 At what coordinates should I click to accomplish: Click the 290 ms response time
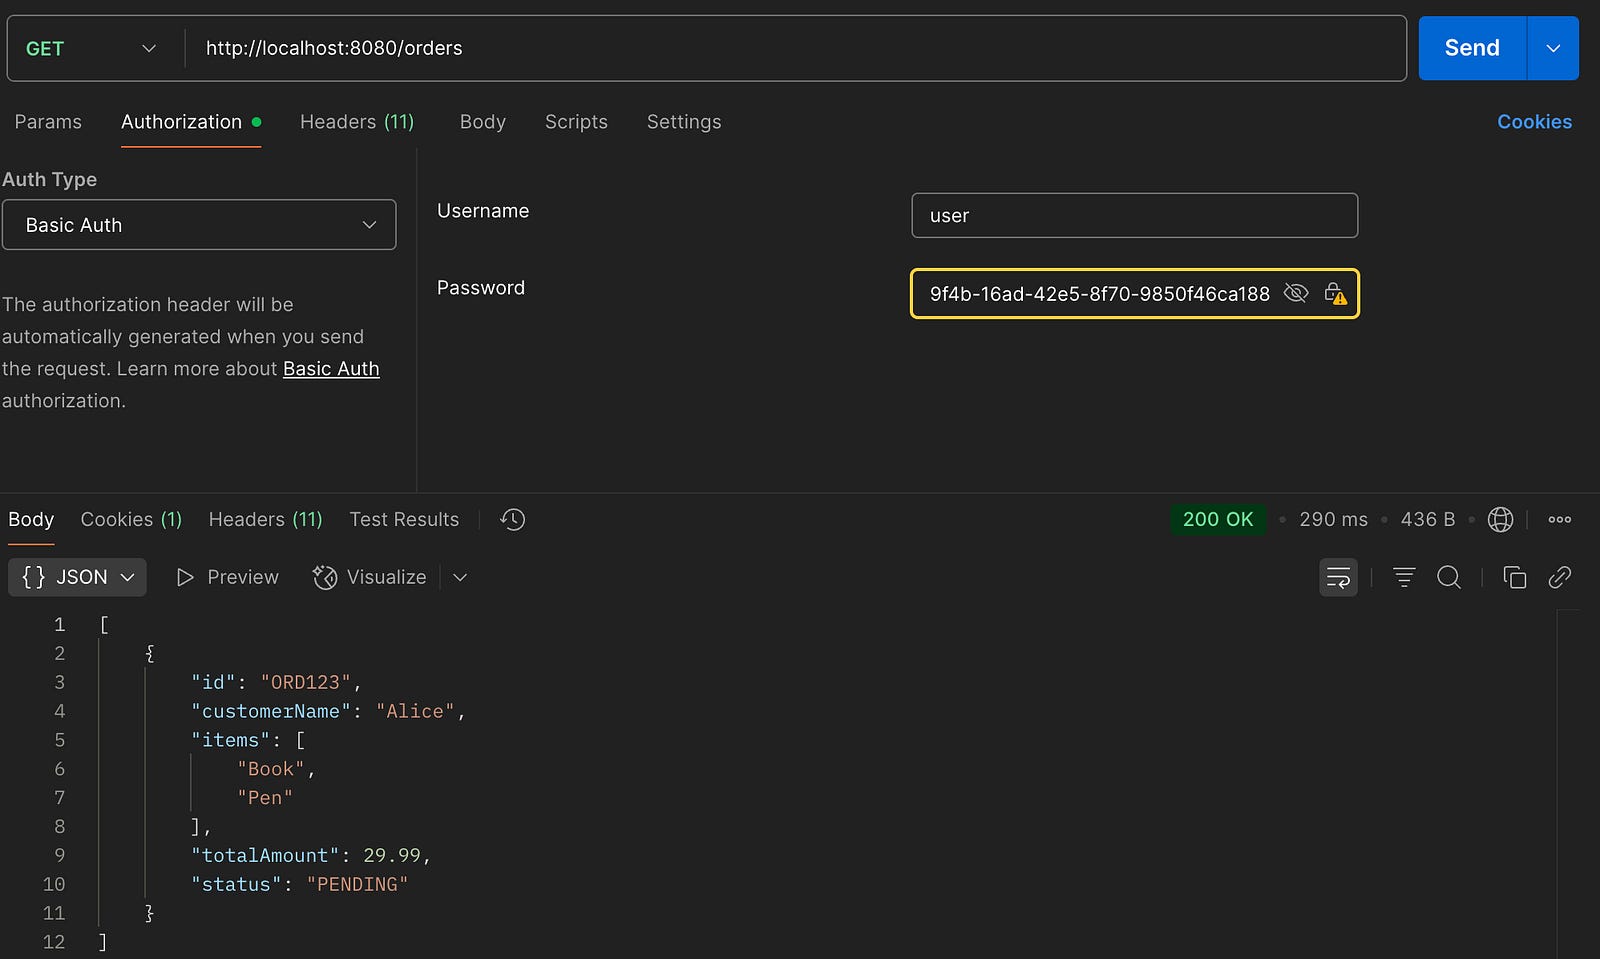[1333, 519]
